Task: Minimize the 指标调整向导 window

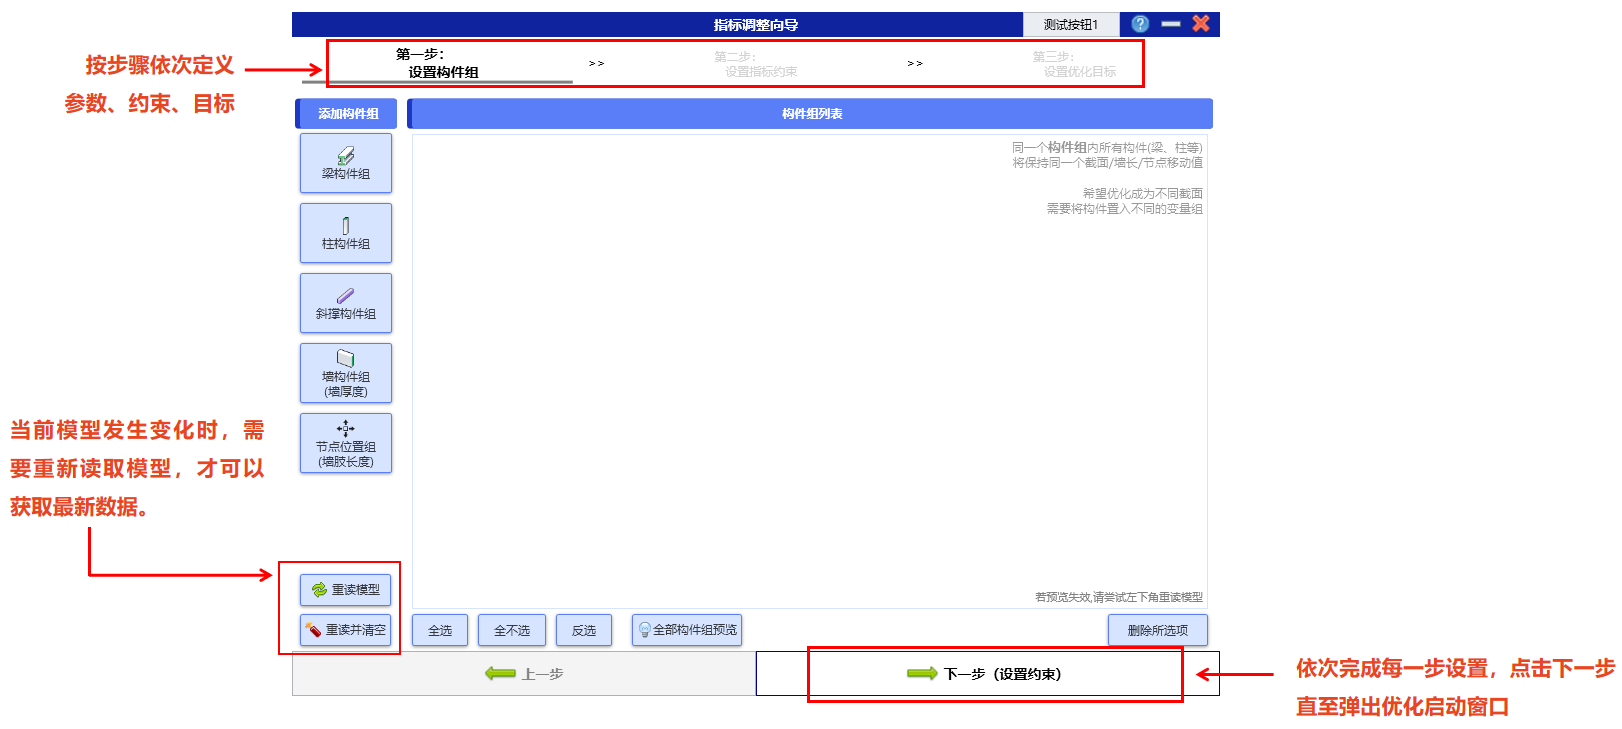Action: click(1171, 24)
